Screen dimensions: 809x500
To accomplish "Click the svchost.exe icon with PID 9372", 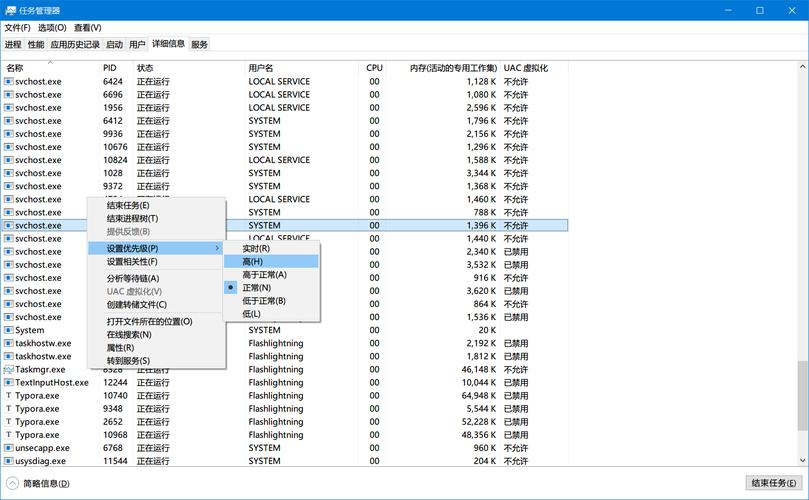I will (9, 186).
